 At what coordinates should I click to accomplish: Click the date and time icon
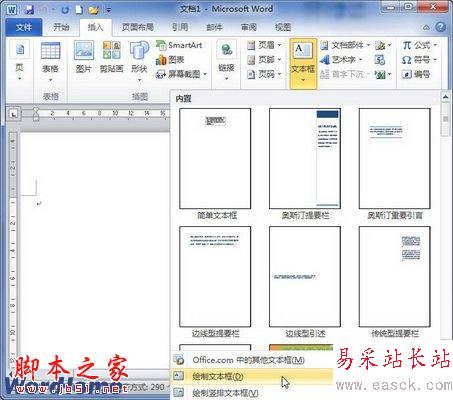(x=380, y=60)
